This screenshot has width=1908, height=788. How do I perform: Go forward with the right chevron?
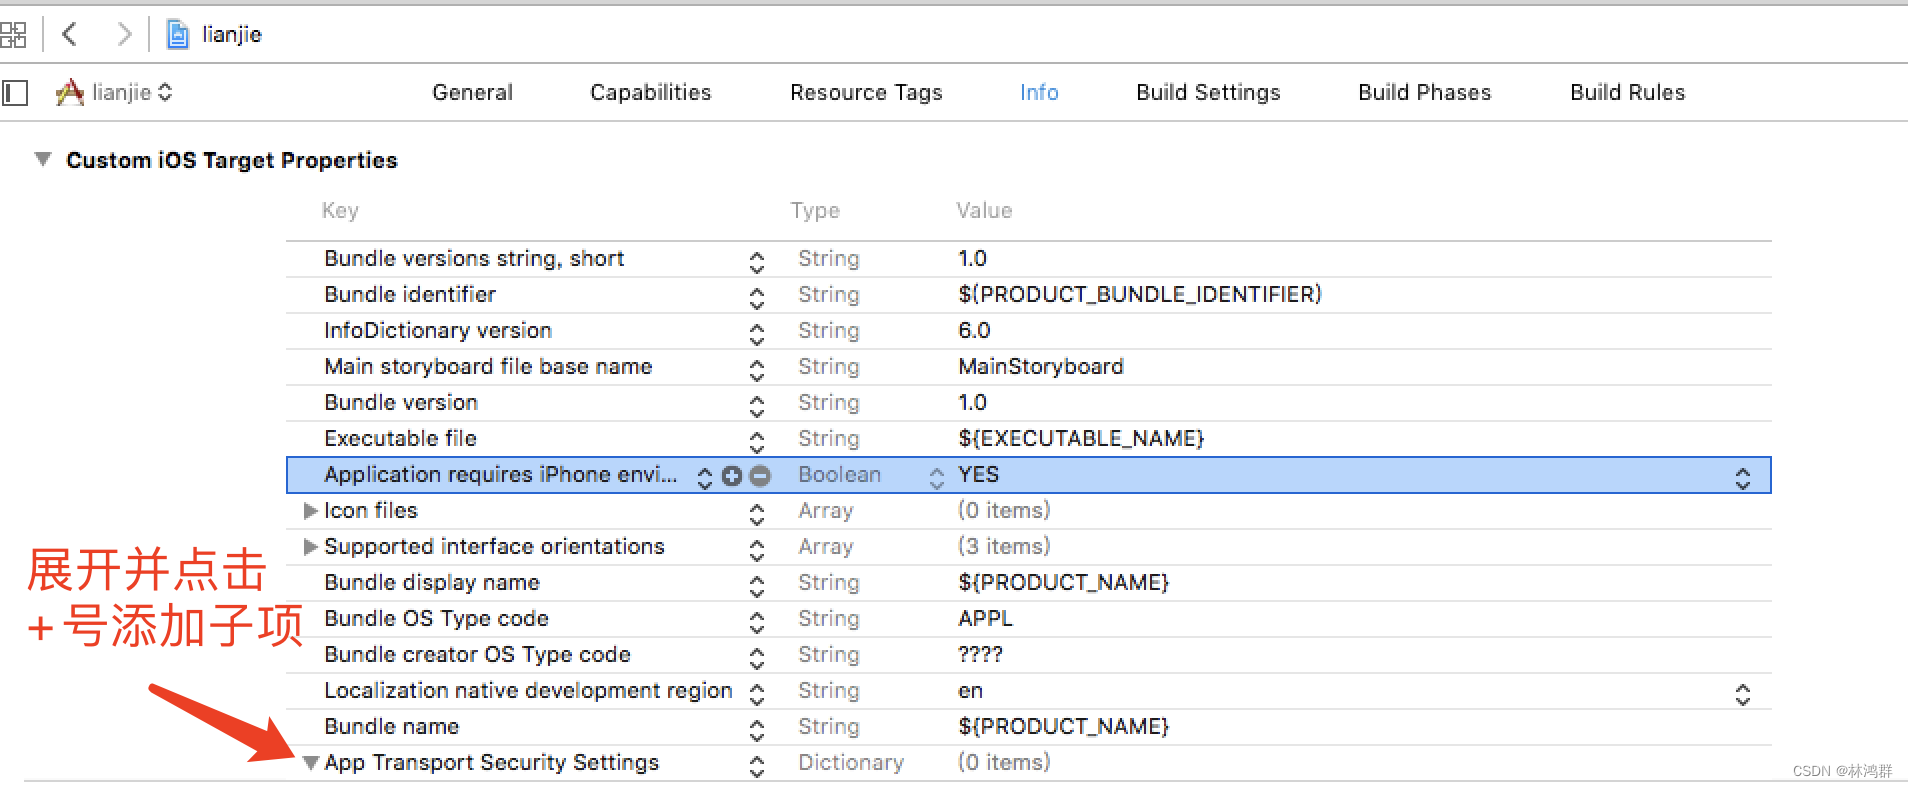click(x=124, y=35)
